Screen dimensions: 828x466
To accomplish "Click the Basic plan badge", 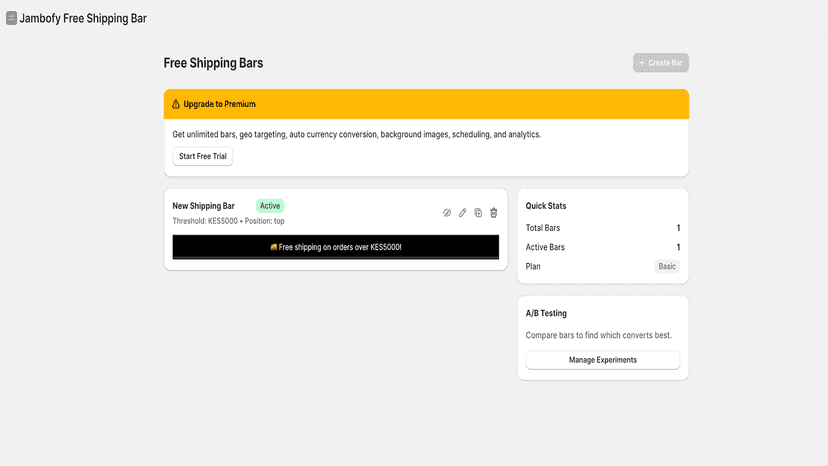I will (667, 266).
